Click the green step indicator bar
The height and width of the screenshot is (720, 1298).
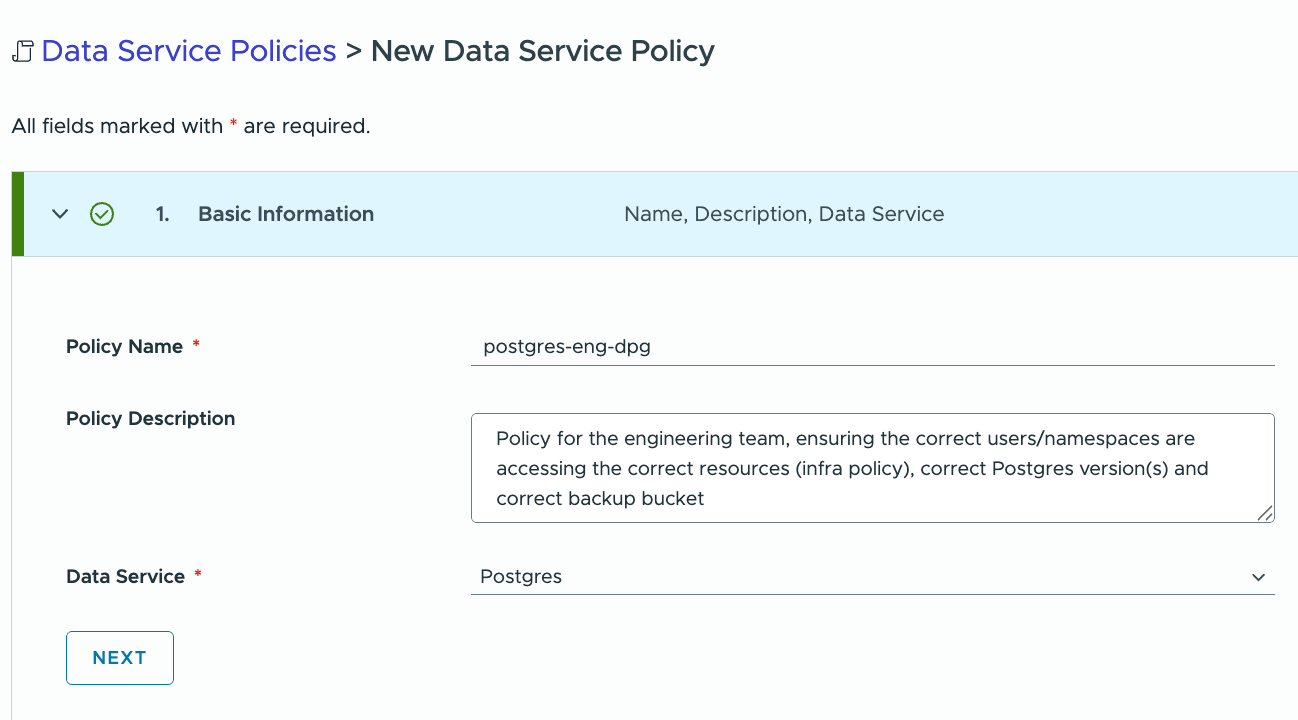click(17, 214)
